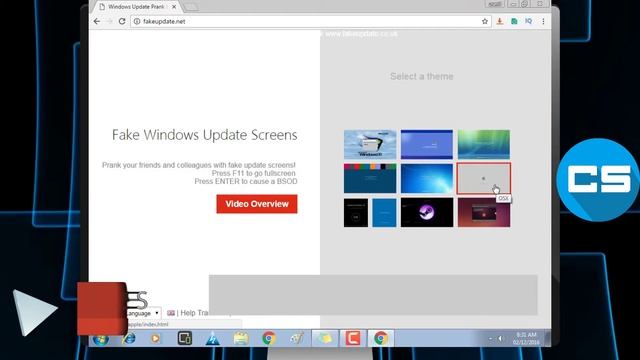Select the Windows 98 theme thumbnail
Image resolution: width=640 pixels, height=360 pixels.
coord(370,144)
